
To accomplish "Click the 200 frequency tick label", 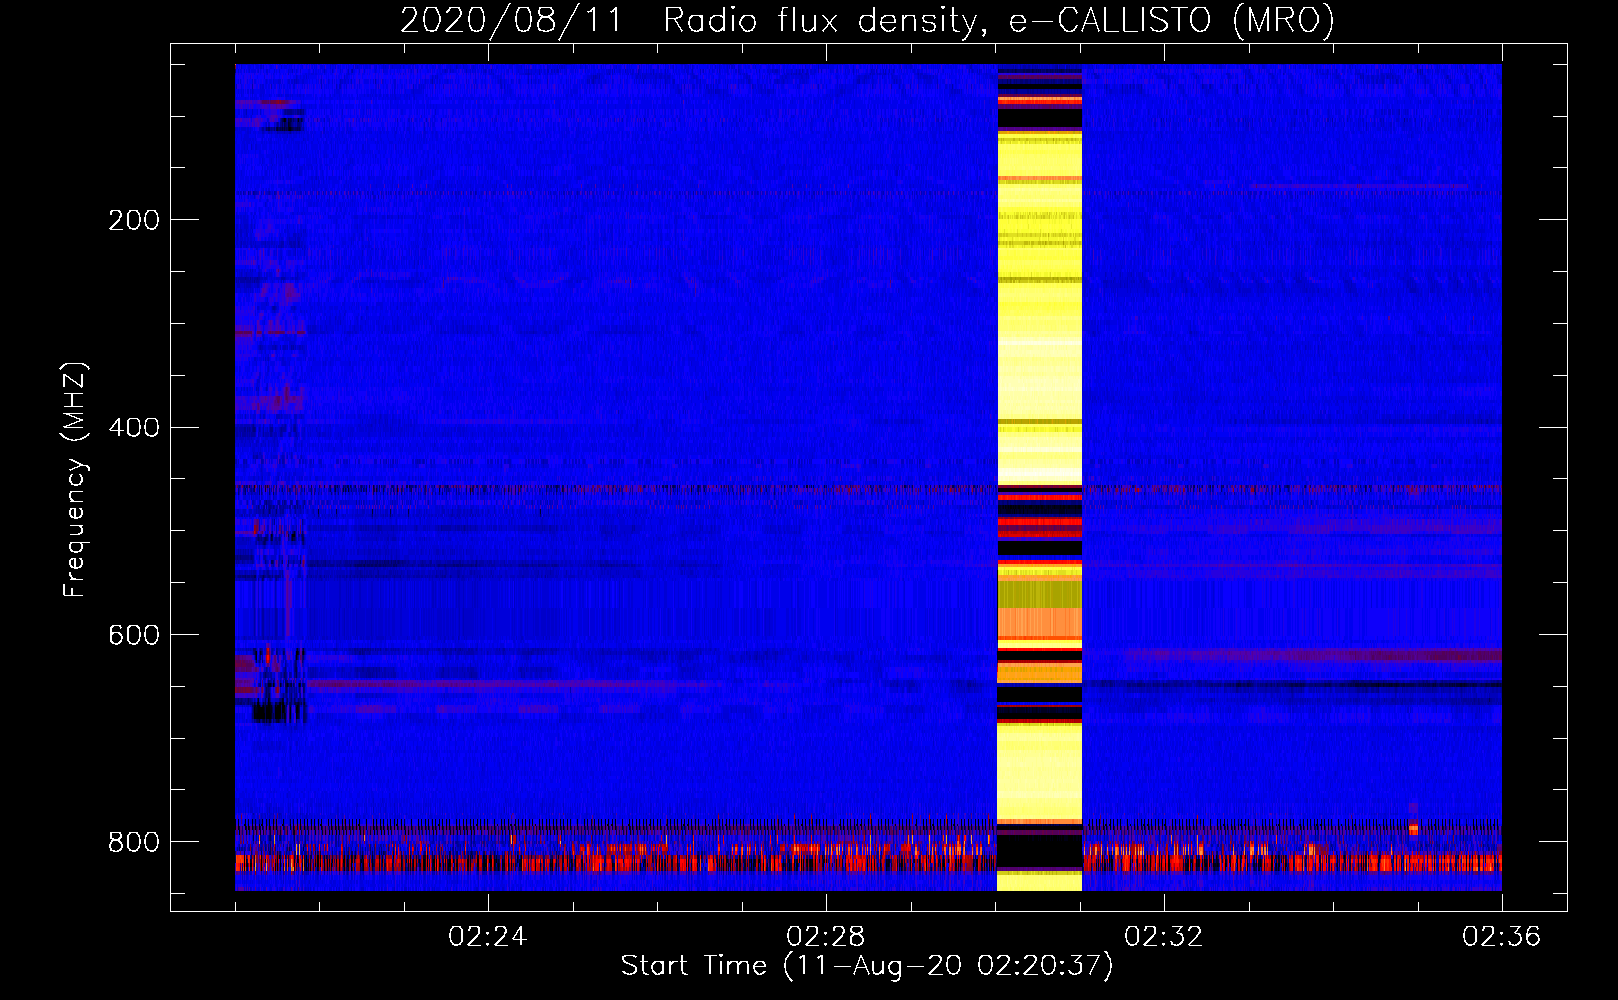I will [x=134, y=220].
